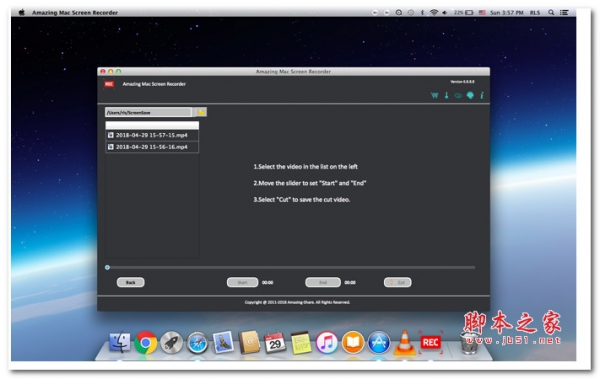600x379 pixels.
Task: Browse output folder with yellow folder icon
Action: [x=201, y=112]
